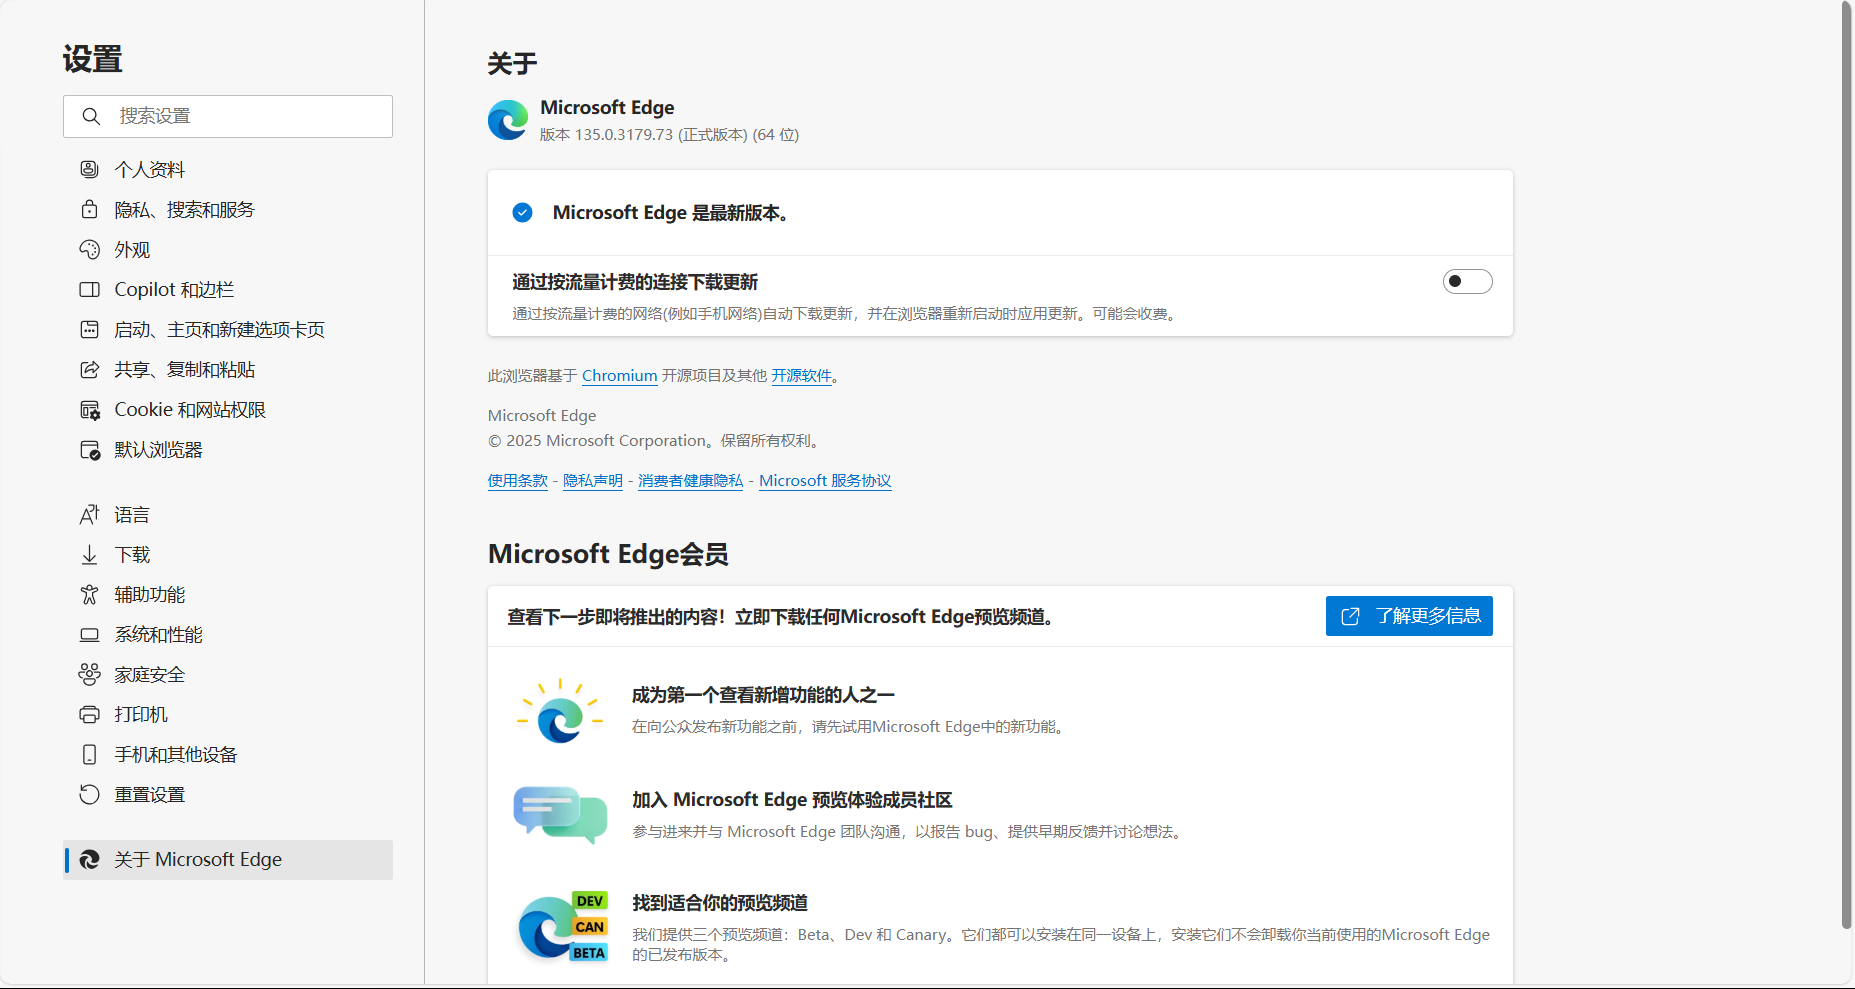
Task: Click the vertical scrollbar on the page
Action: click(1847, 465)
